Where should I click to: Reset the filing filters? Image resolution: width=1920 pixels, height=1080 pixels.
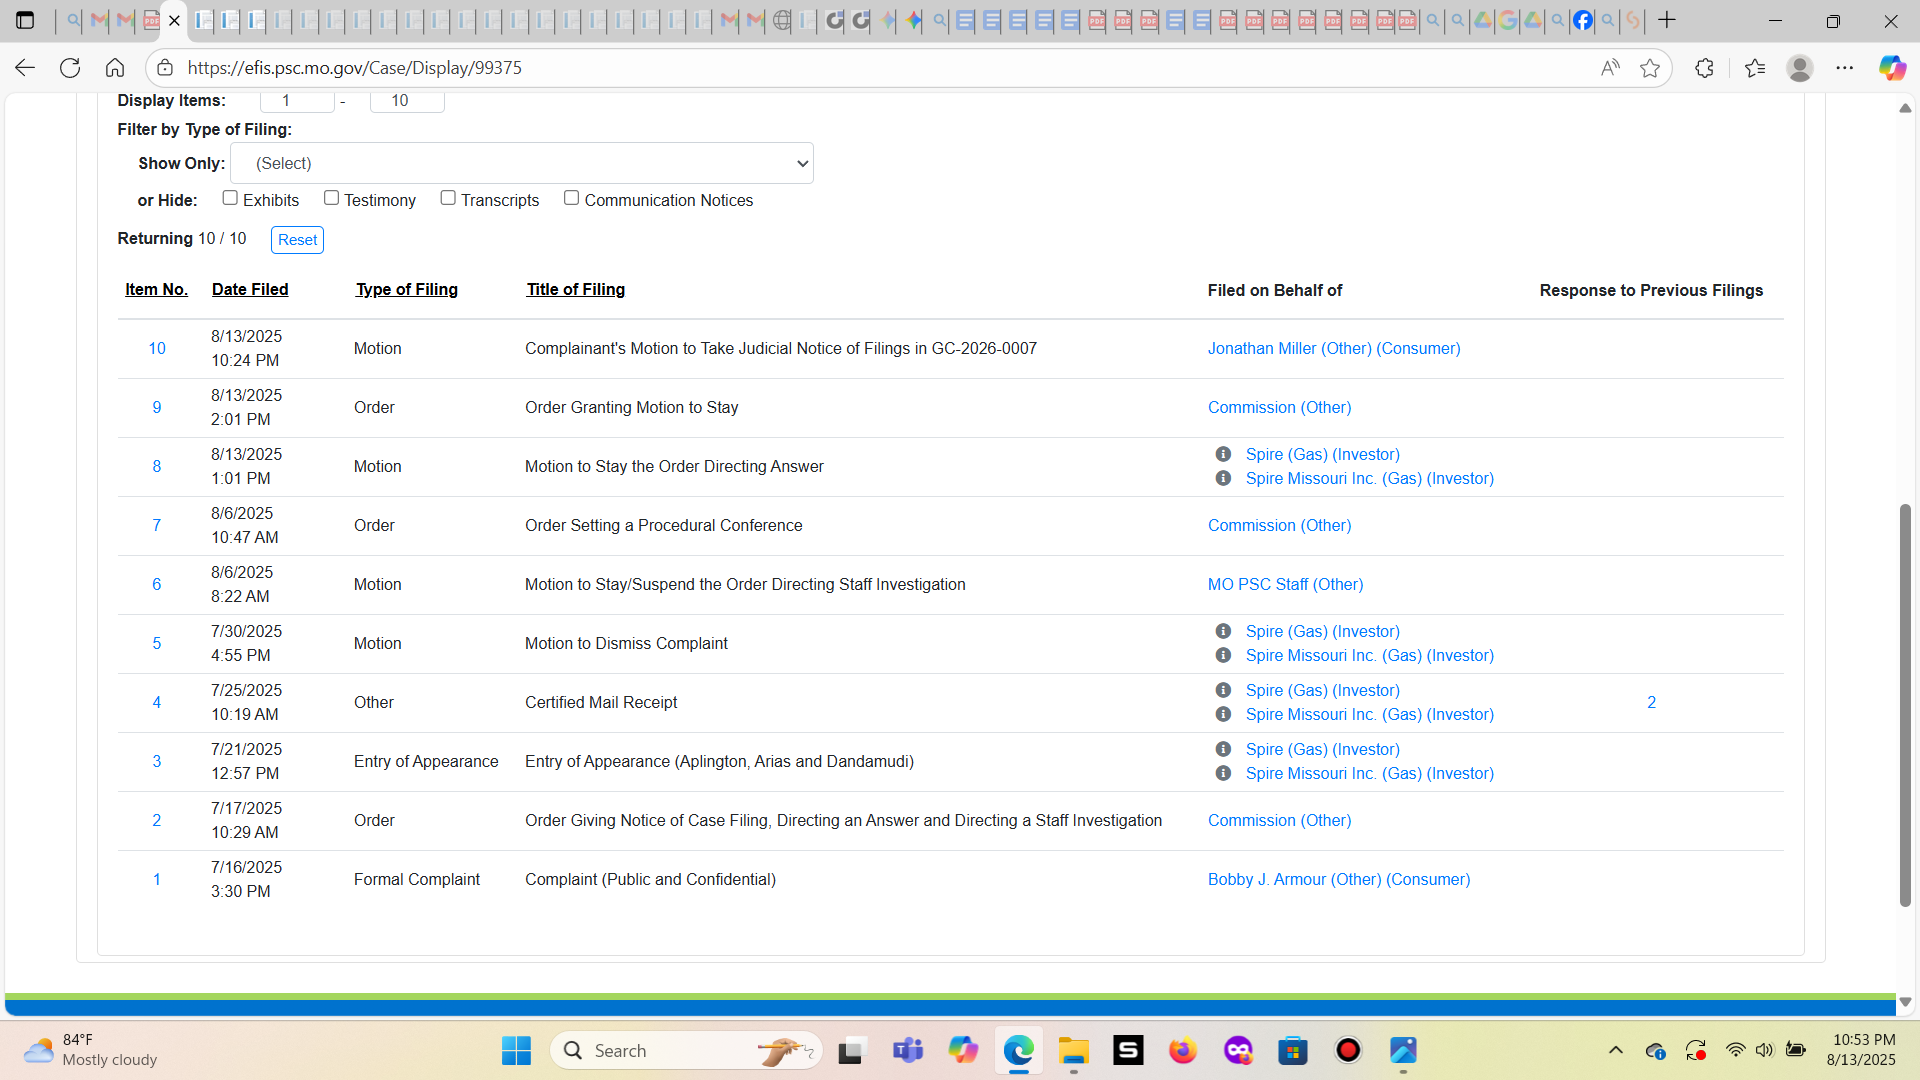coord(297,240)
